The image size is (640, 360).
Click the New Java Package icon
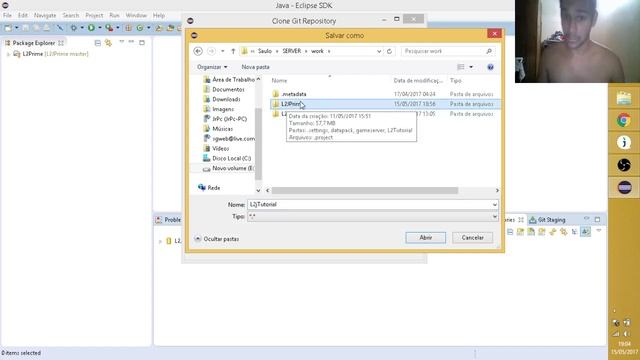(128, 28)
